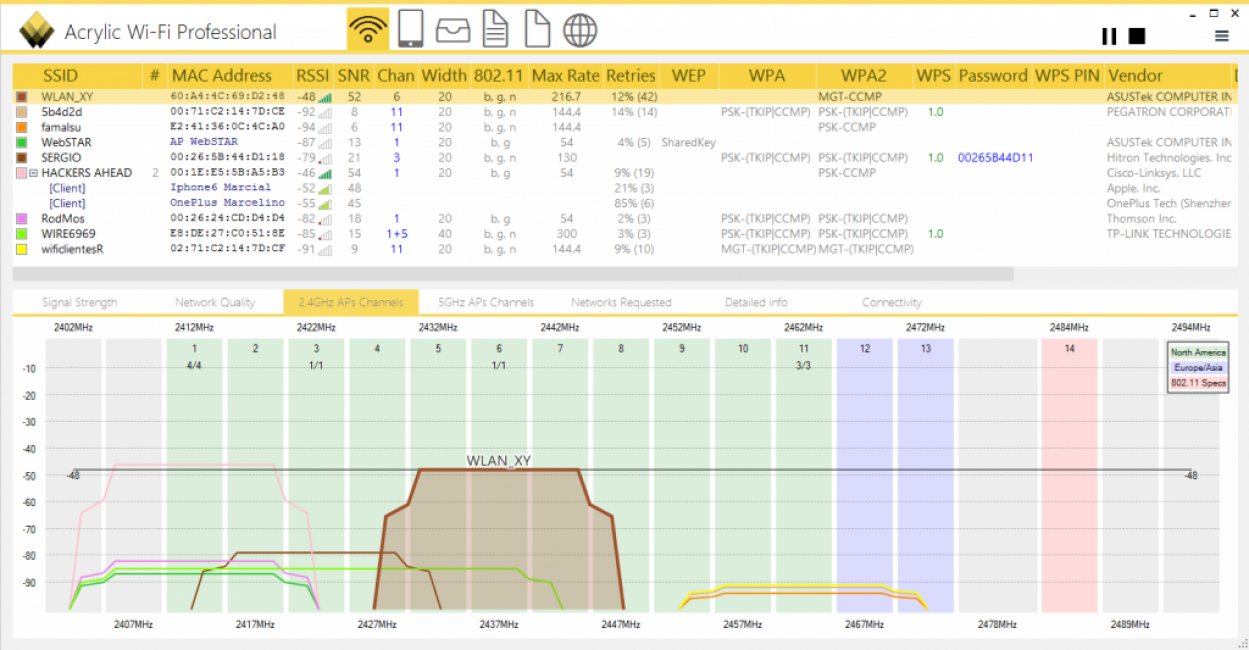1249x650 pixels.
Task: Select the famalsu network row
Action: coord(625,127)
